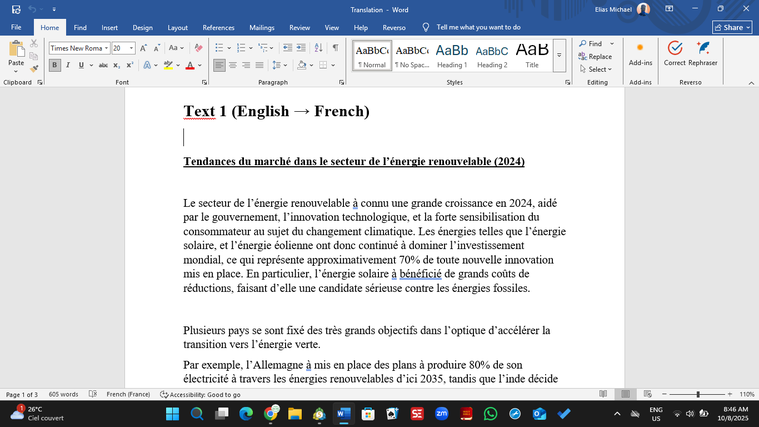Toggle left alignment button
The image size is (759, 427).
[219, 65]
